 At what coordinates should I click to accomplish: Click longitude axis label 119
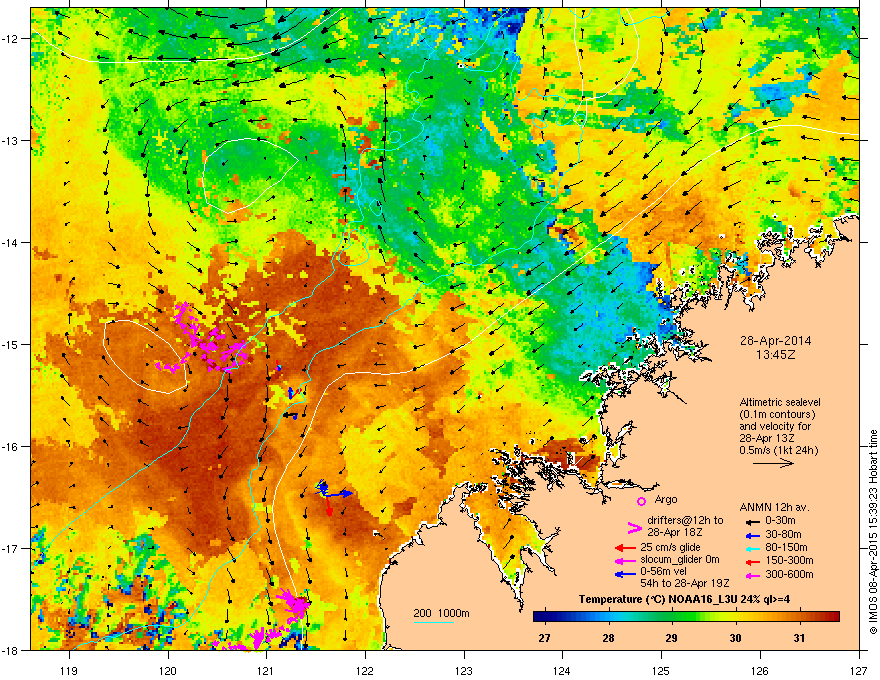pos(70,670)
